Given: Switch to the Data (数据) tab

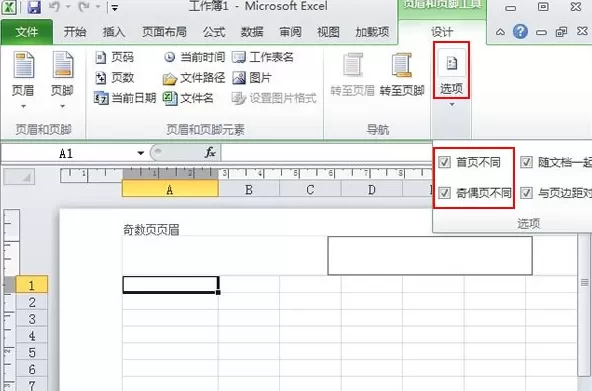Looking at the screenshot, I should coord(252,32).
